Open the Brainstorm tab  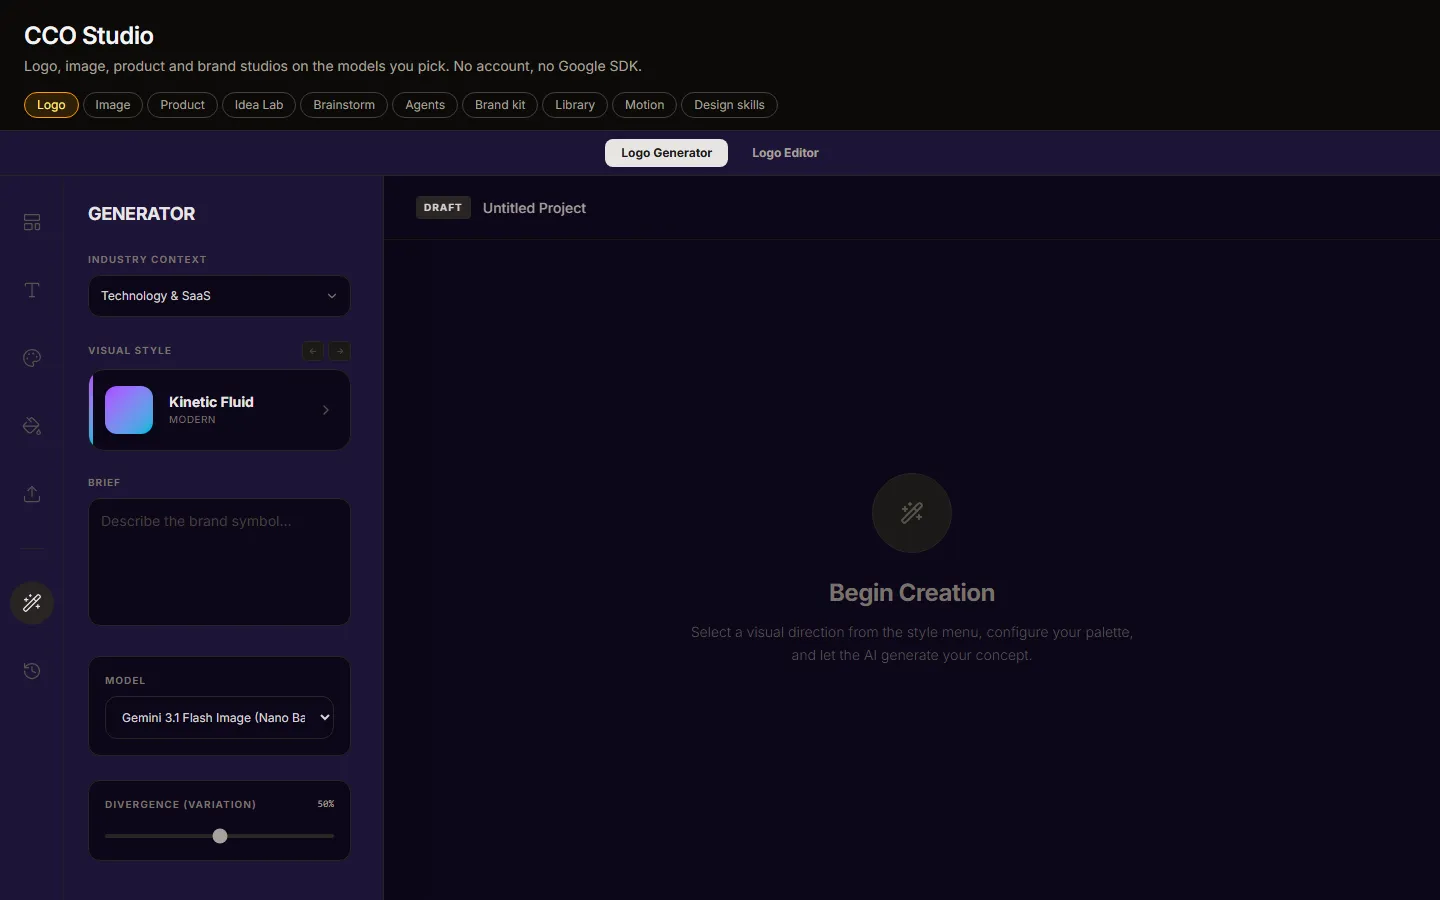pyautogui.click(x=344, y=105)
